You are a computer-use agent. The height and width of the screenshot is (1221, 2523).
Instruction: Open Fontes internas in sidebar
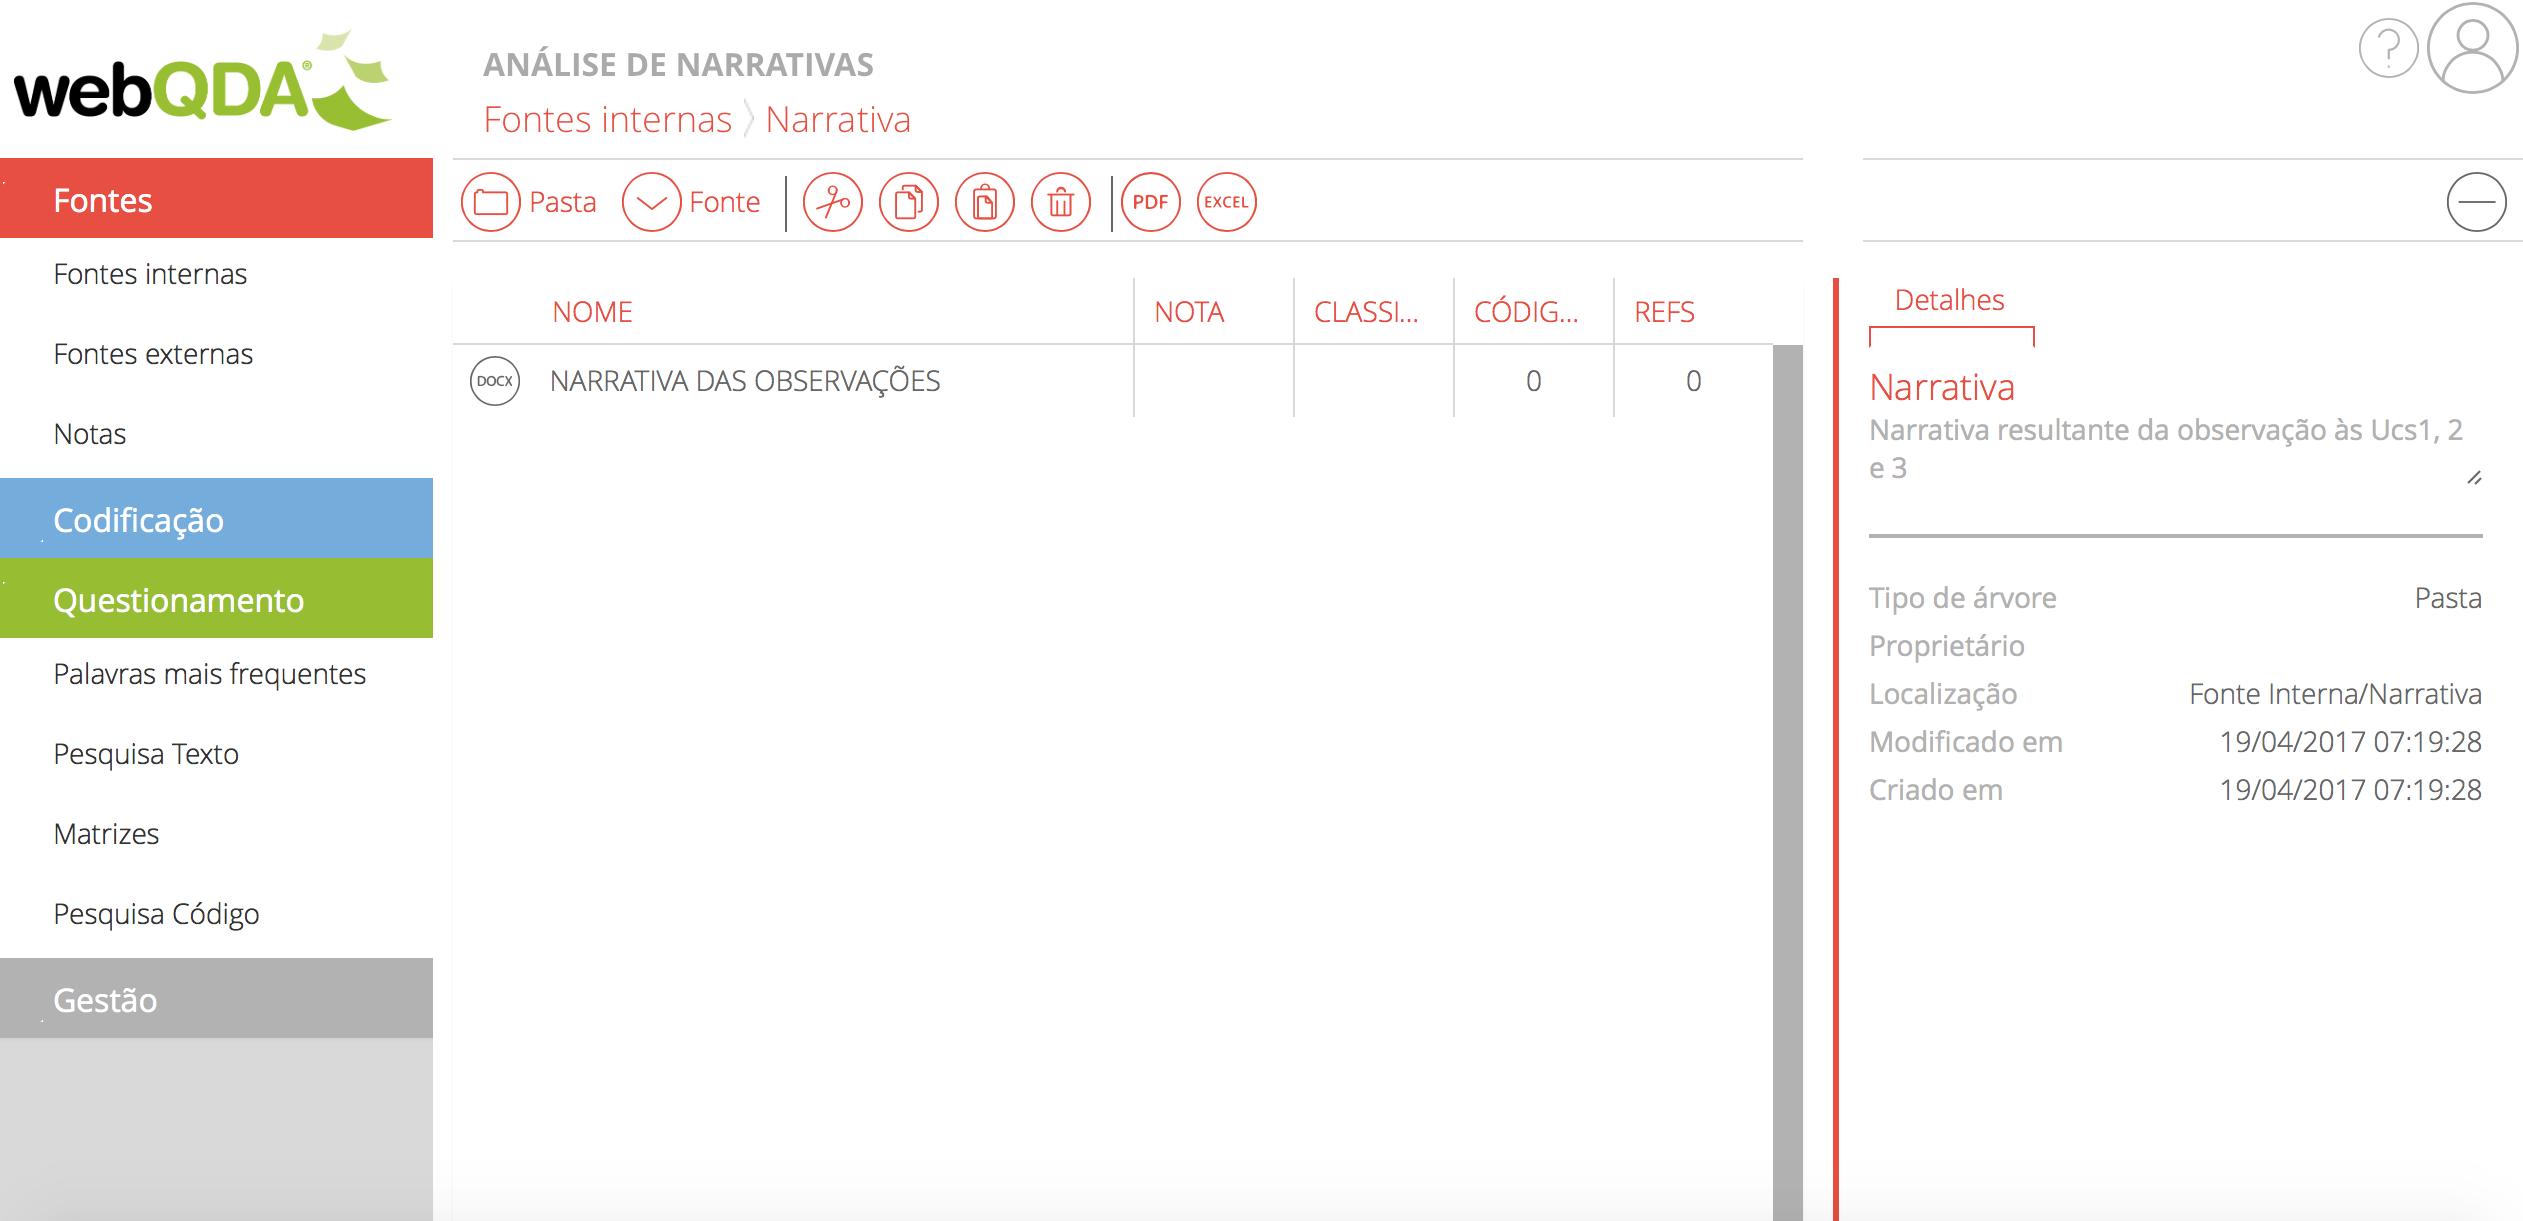click(x=150, y=274)
